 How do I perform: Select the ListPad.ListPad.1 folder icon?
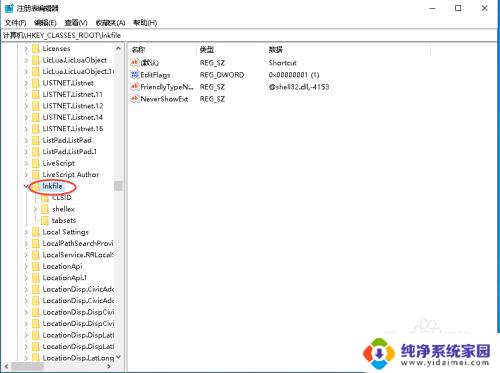(36, 152)
